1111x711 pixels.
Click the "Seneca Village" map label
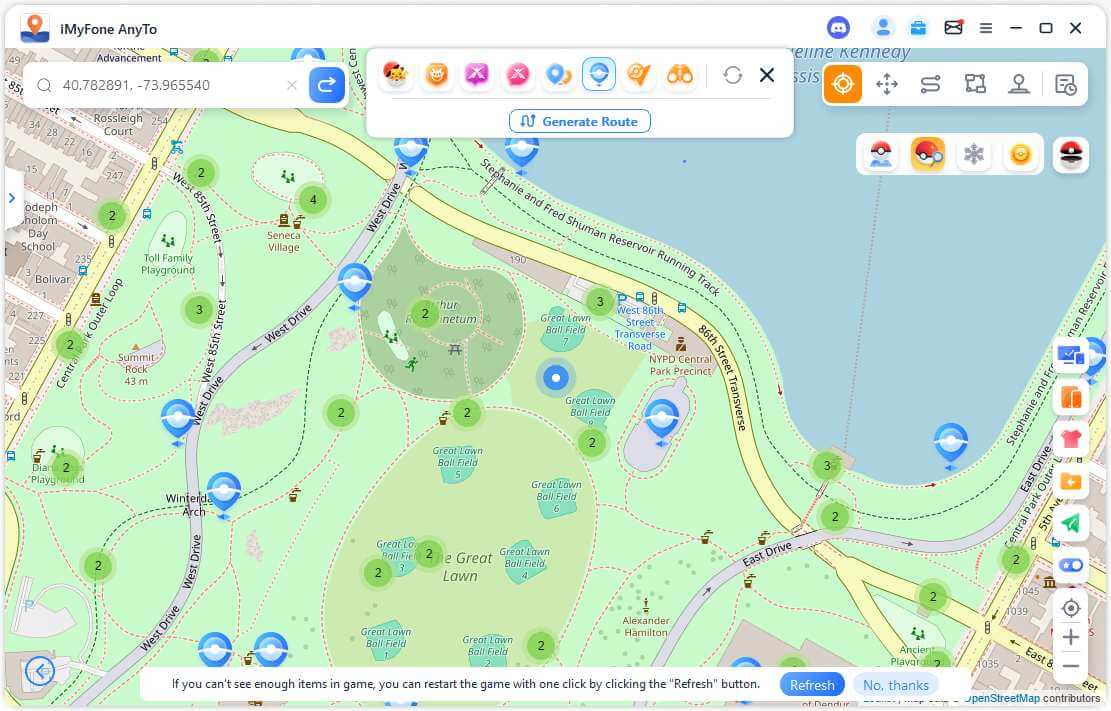(283, 241)
